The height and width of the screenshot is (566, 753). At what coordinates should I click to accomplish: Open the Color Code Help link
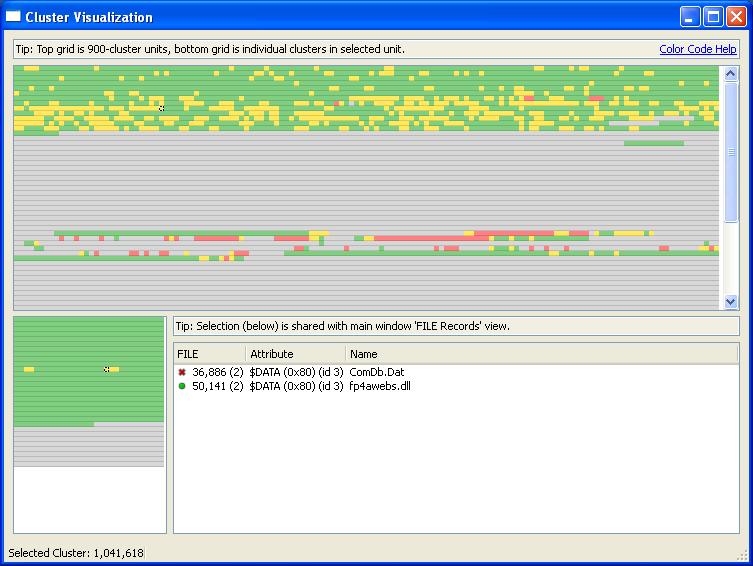tap(697, 49)
